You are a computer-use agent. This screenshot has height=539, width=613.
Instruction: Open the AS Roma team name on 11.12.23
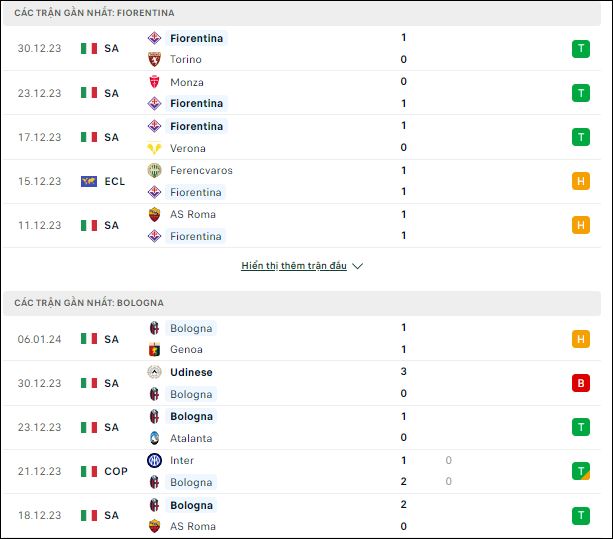pyautogui.click(x=193, y=214)
